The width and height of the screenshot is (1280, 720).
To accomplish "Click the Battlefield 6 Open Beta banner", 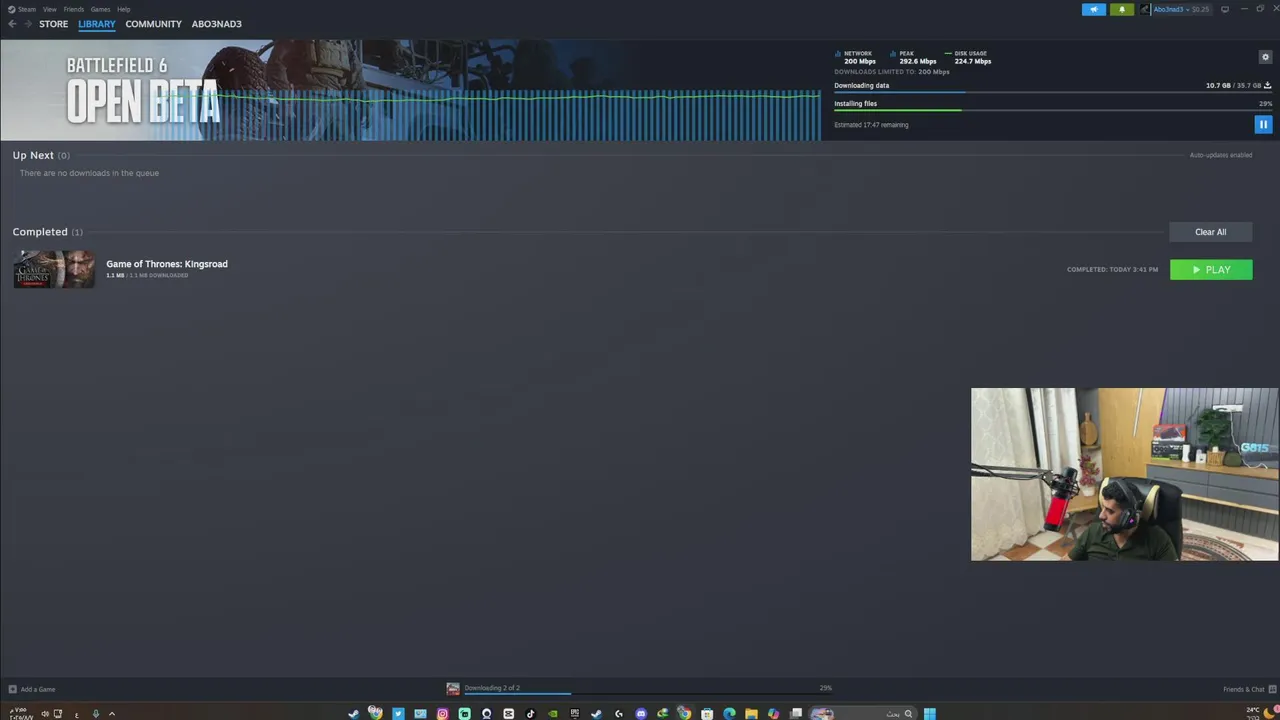I will tap(410, 90).
